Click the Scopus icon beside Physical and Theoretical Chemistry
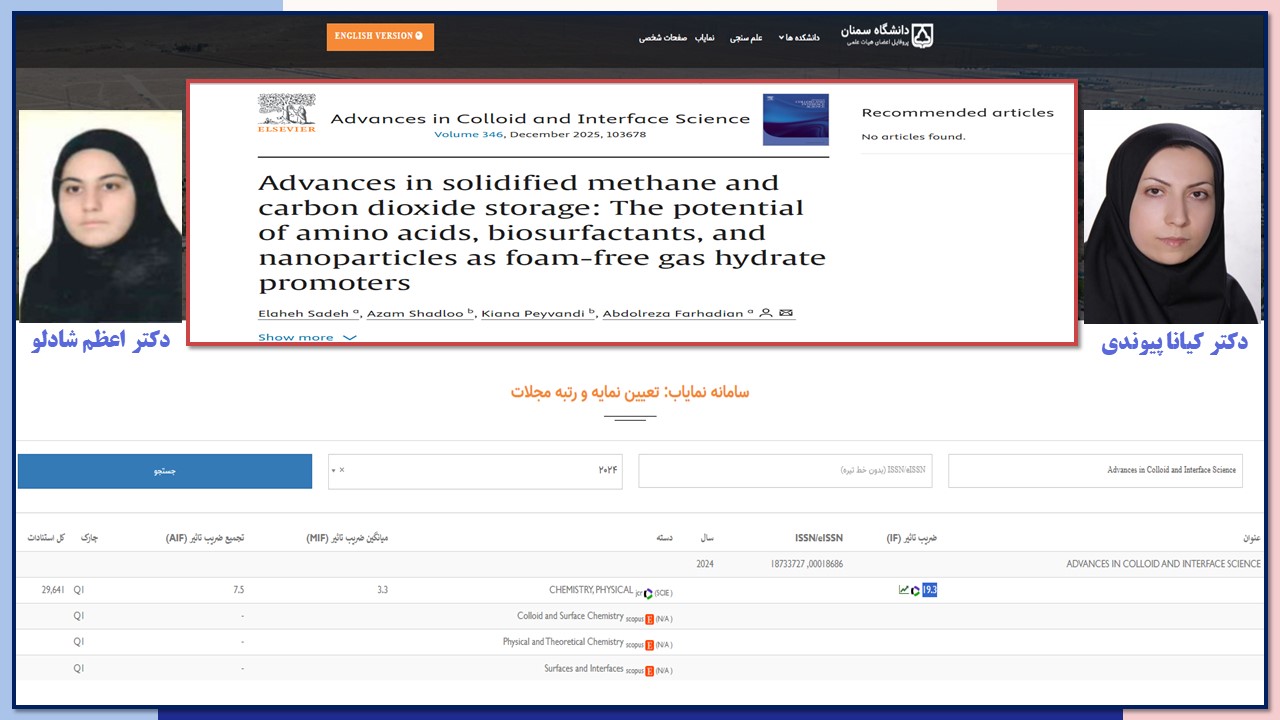This screenshot has height=720, width=1280. (x=649, y=644)
